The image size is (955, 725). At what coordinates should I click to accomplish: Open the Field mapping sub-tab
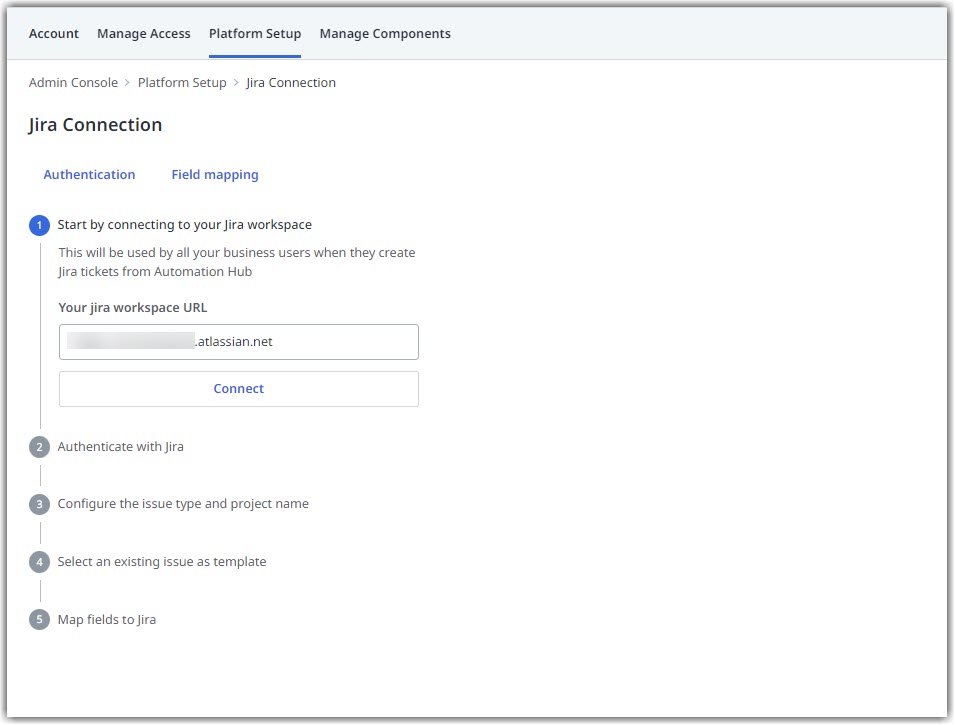click(215, 174)
